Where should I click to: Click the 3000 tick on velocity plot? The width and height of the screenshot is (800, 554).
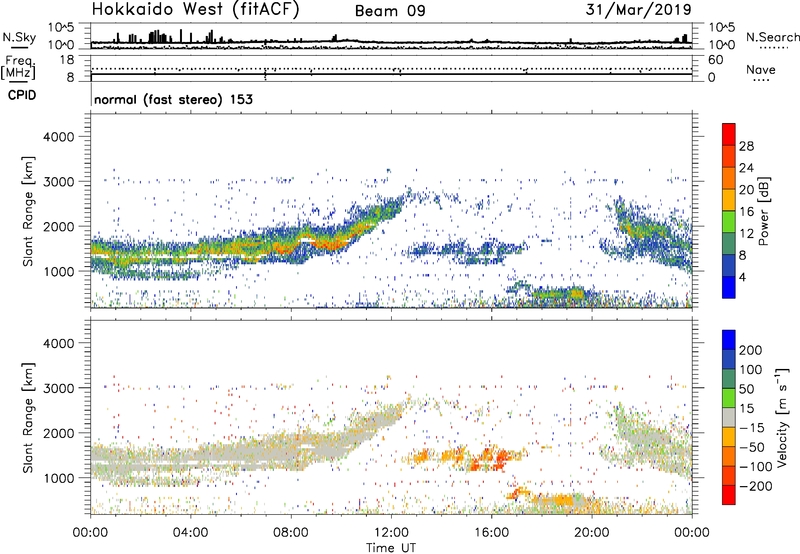click(x=59, y=388)
